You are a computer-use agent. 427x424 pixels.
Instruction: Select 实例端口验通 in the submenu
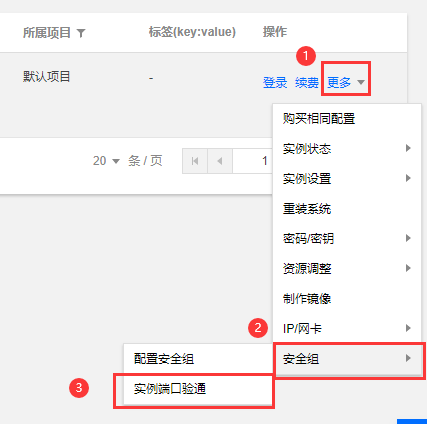198,389
